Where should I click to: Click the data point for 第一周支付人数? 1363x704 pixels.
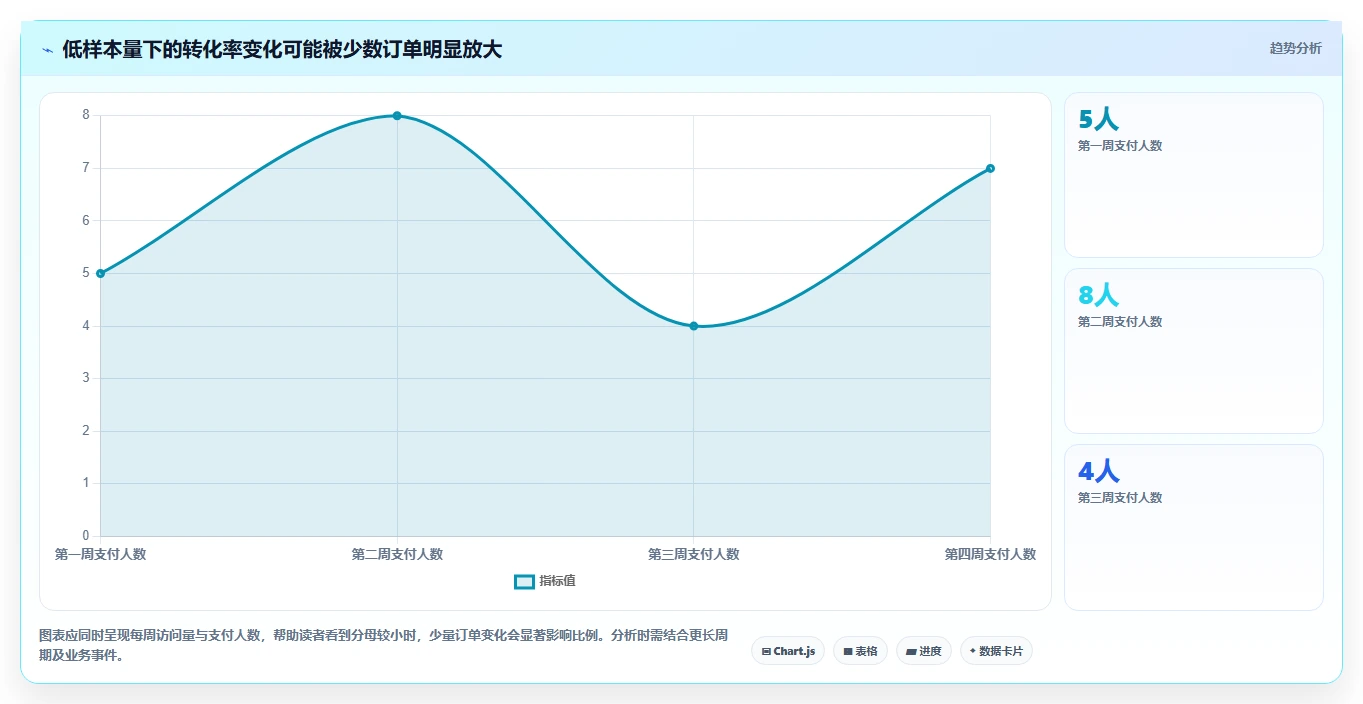tap(100, 273)
